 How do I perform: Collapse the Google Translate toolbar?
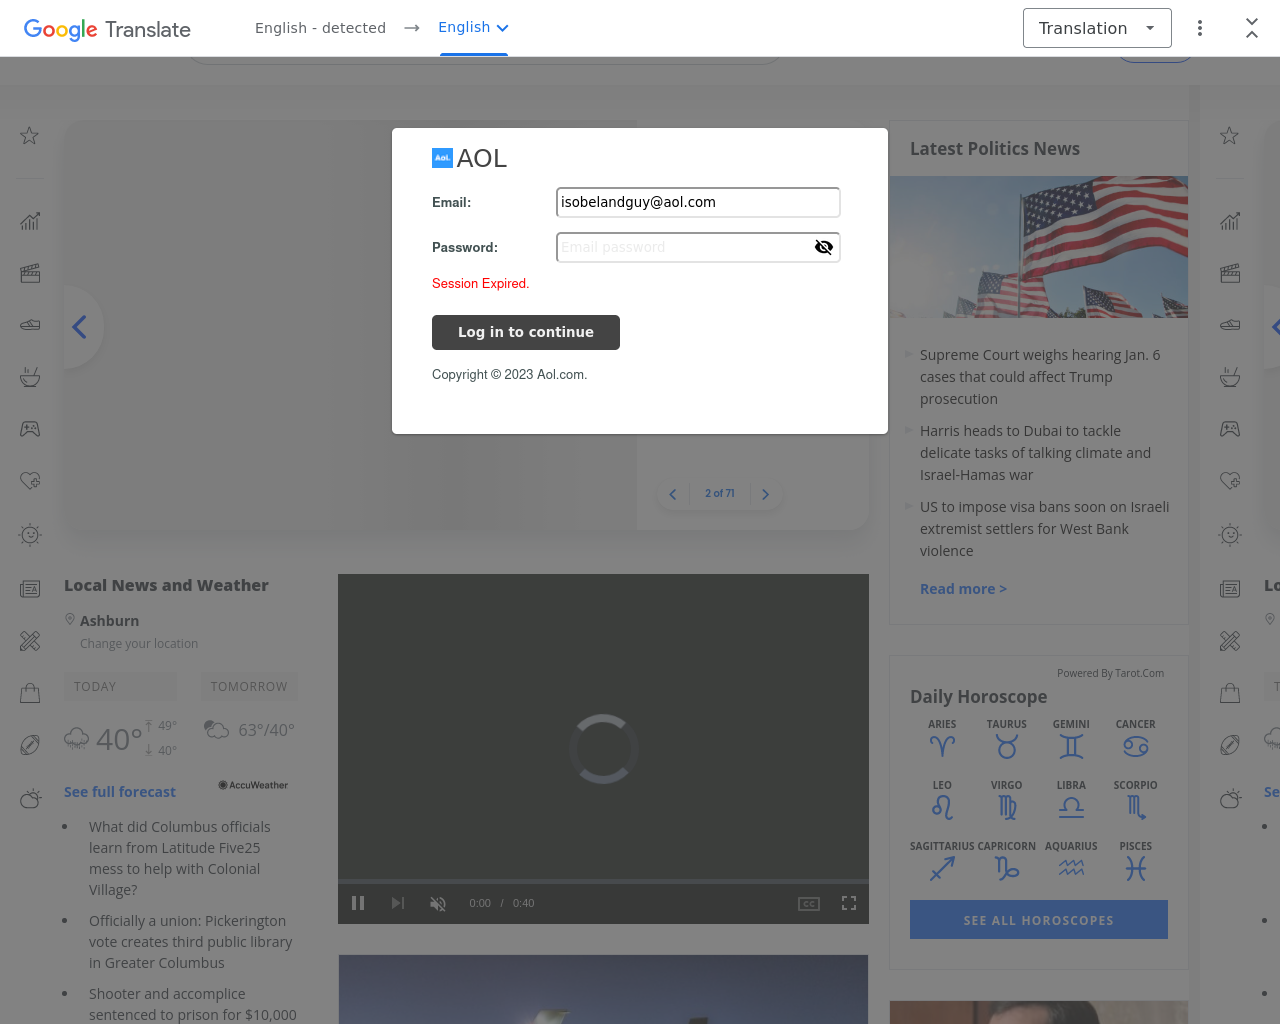(x=1252, y=28)
